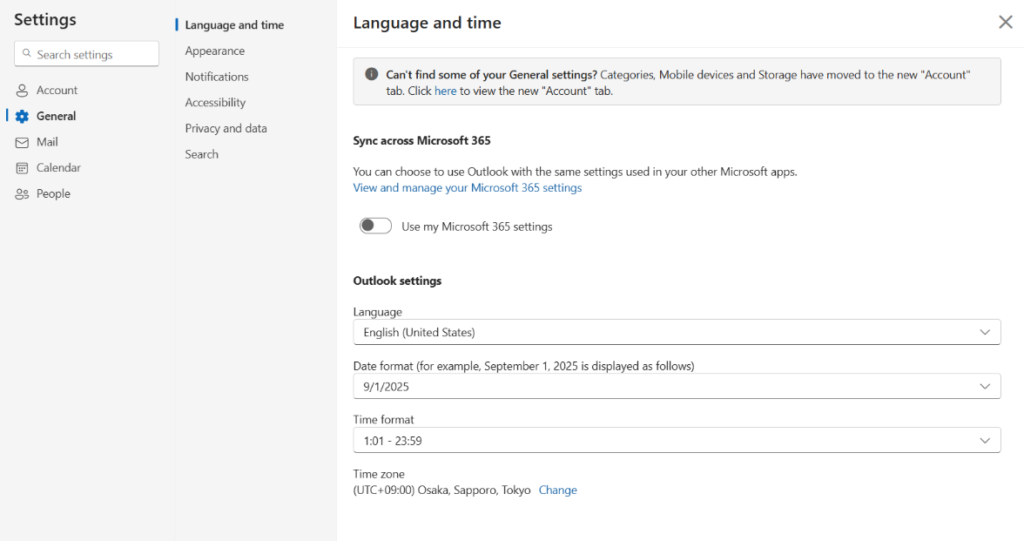Toggle Use my Microsoft 365 settings

pos(376,226)
